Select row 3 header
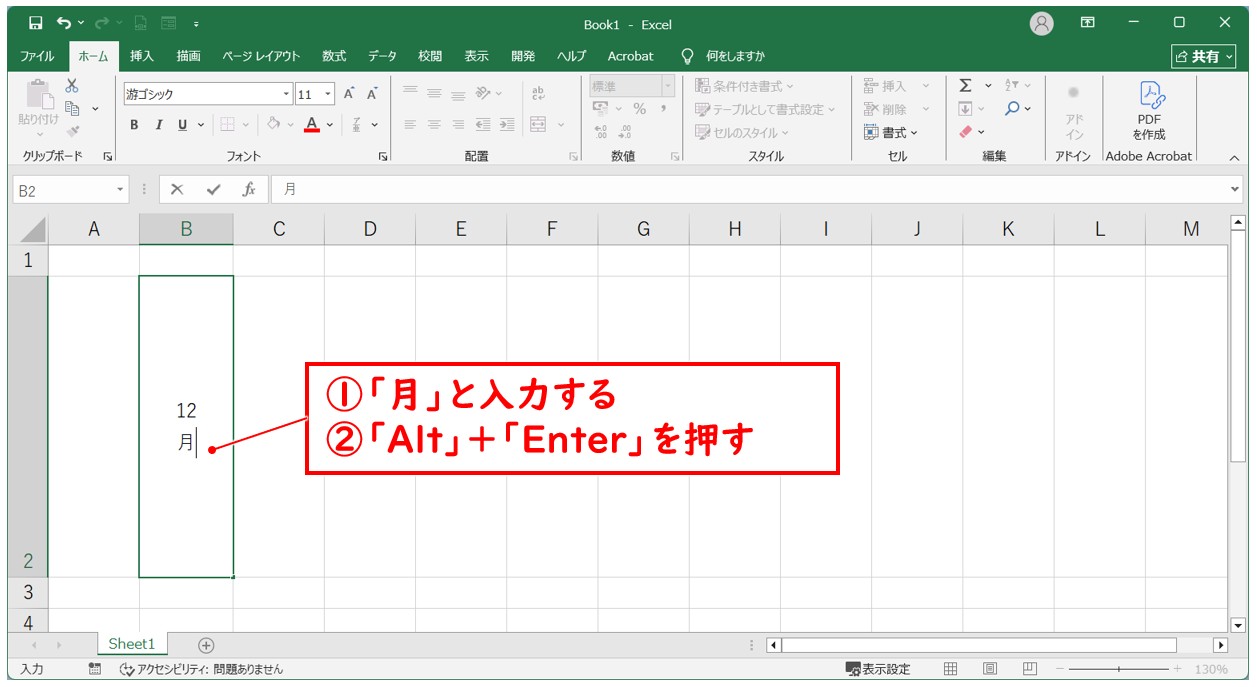Viewport: 1257px width, 687px height. [28, 592]
